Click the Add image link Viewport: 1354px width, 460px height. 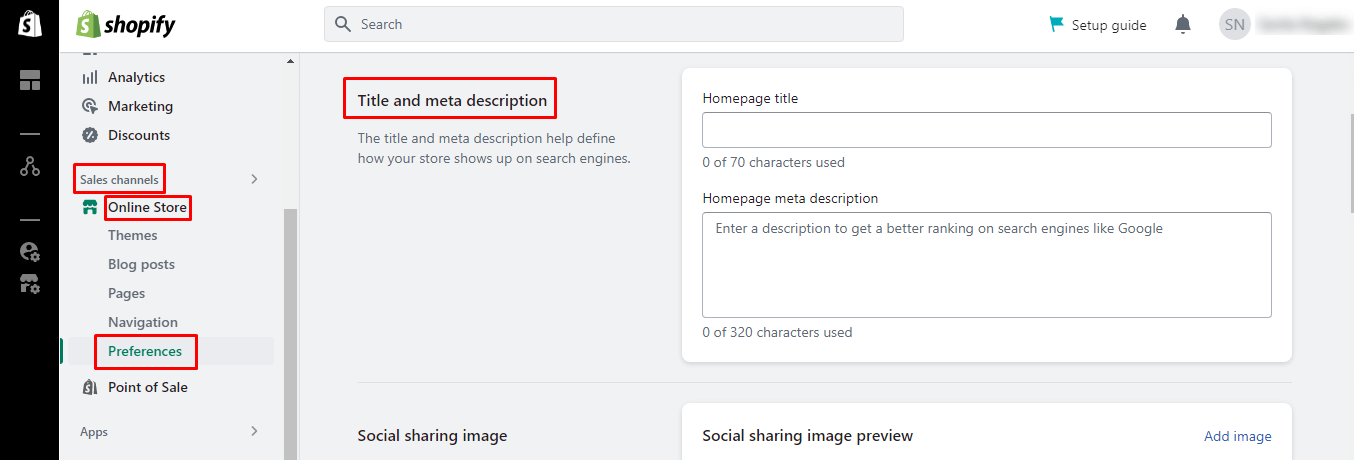coord(1237,436)
